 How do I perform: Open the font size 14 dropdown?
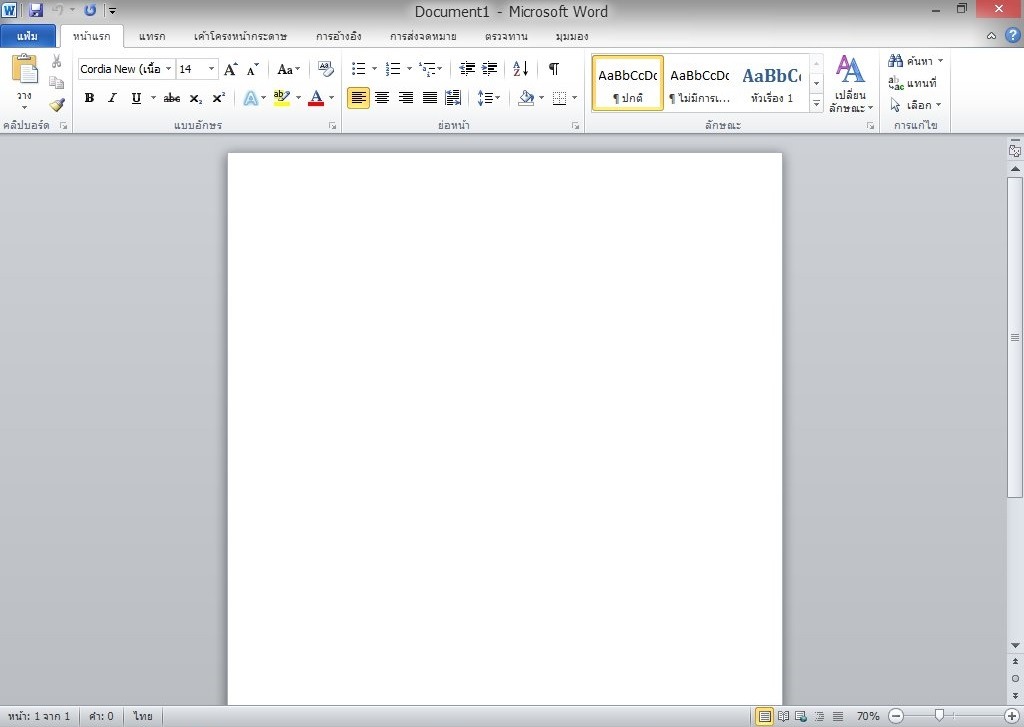pos(212,69)
